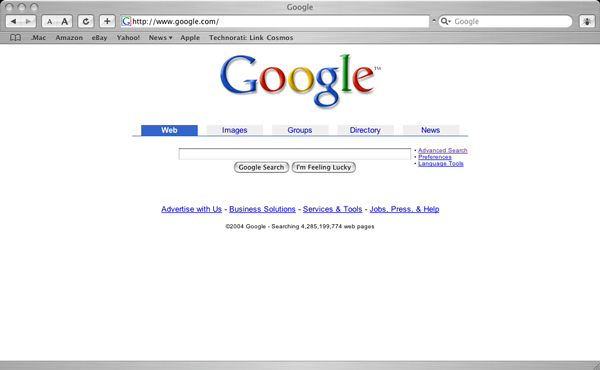Viewport: 600px width, 370px height.
Task: Open the Apple bookmark
Action: pyautogui.click(x=190, y=37)
